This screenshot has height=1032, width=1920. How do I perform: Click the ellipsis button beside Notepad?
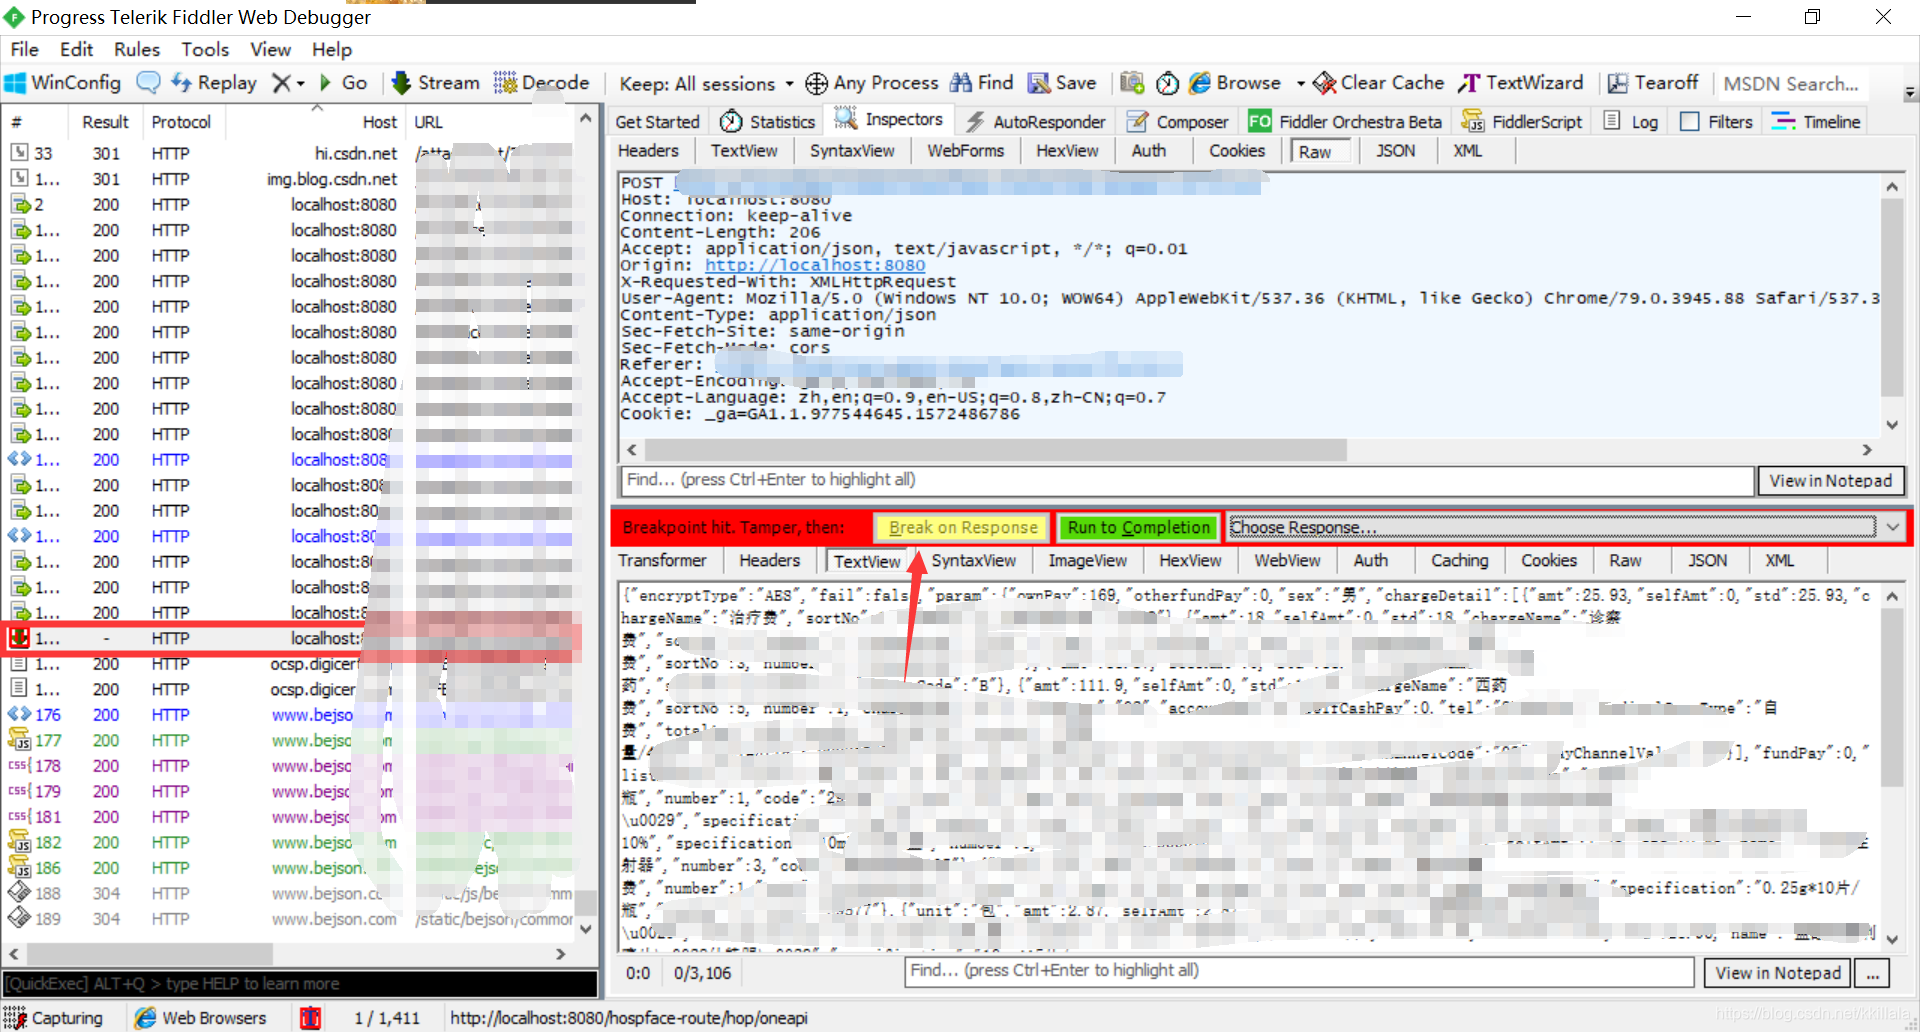(x=1872, y=973)
